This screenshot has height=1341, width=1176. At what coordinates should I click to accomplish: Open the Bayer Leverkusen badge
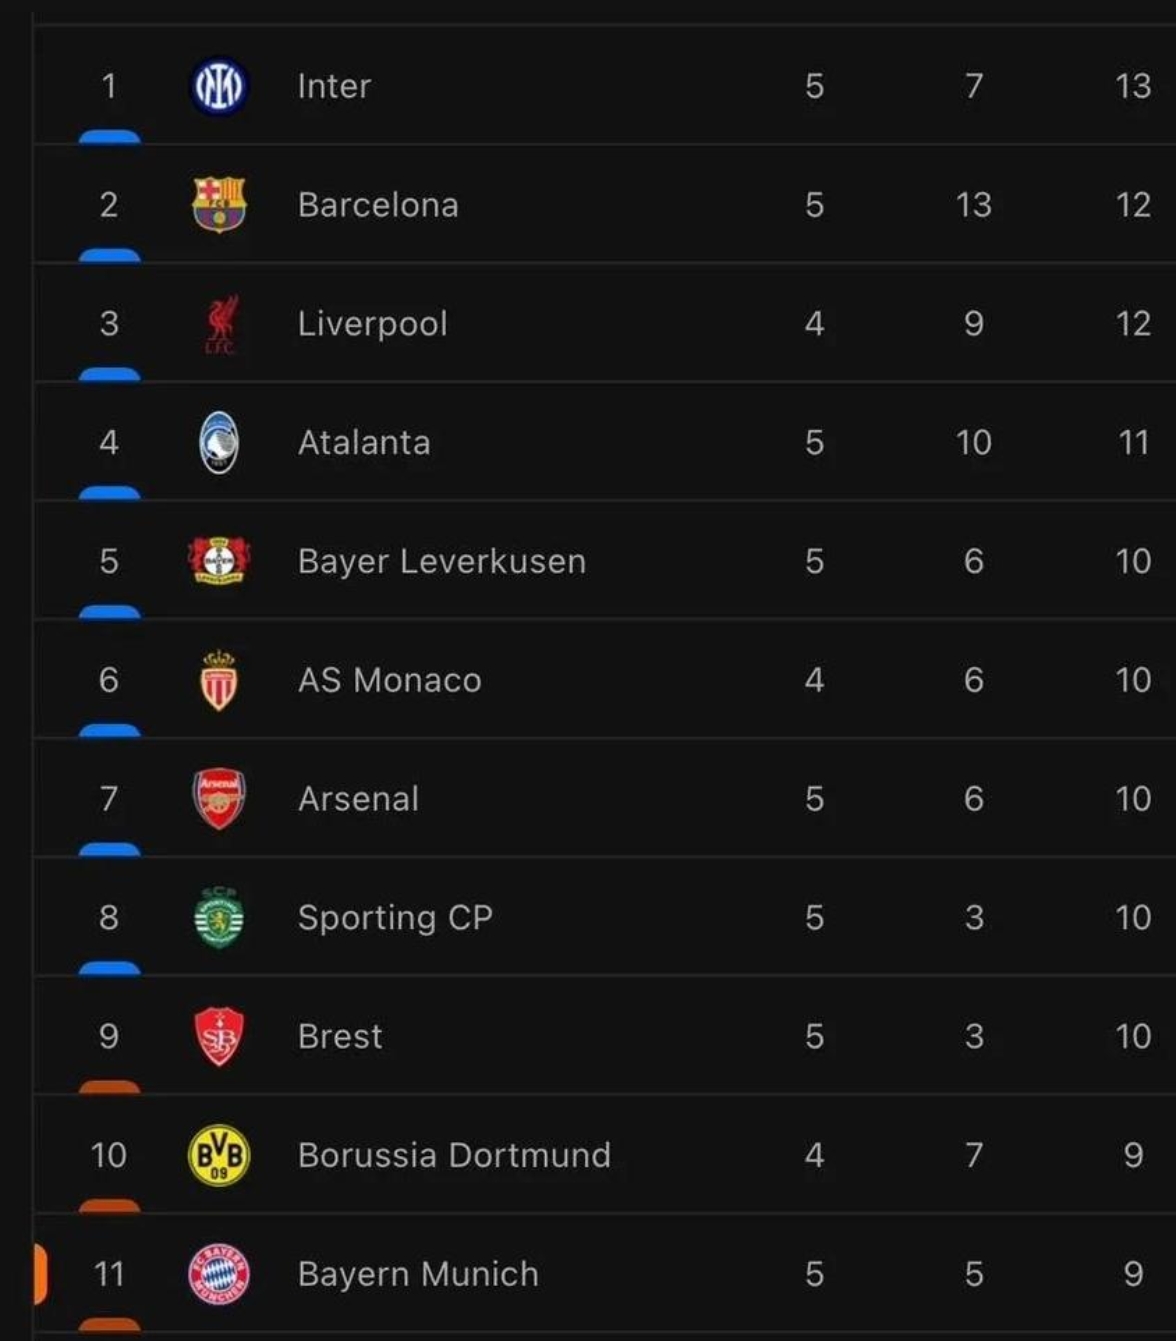coord(219,561)
